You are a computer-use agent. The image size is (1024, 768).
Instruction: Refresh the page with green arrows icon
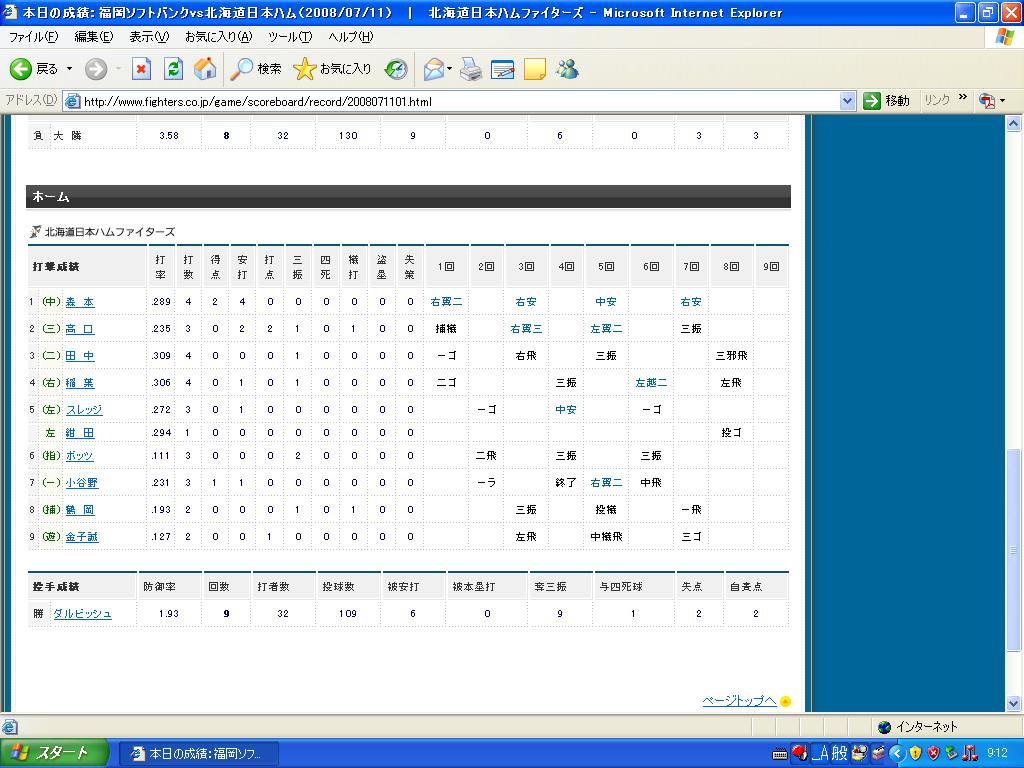pos(173,69)
